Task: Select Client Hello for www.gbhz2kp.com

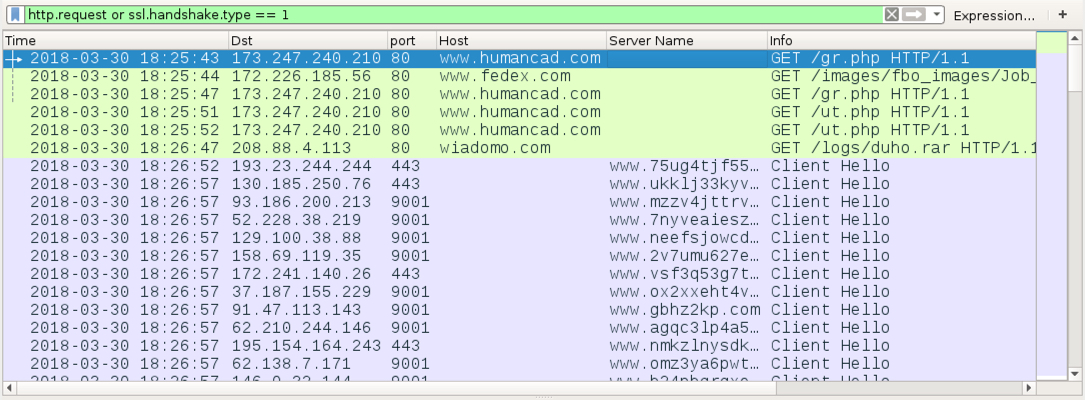Action: pyautogui.click(x=520, y=310)
